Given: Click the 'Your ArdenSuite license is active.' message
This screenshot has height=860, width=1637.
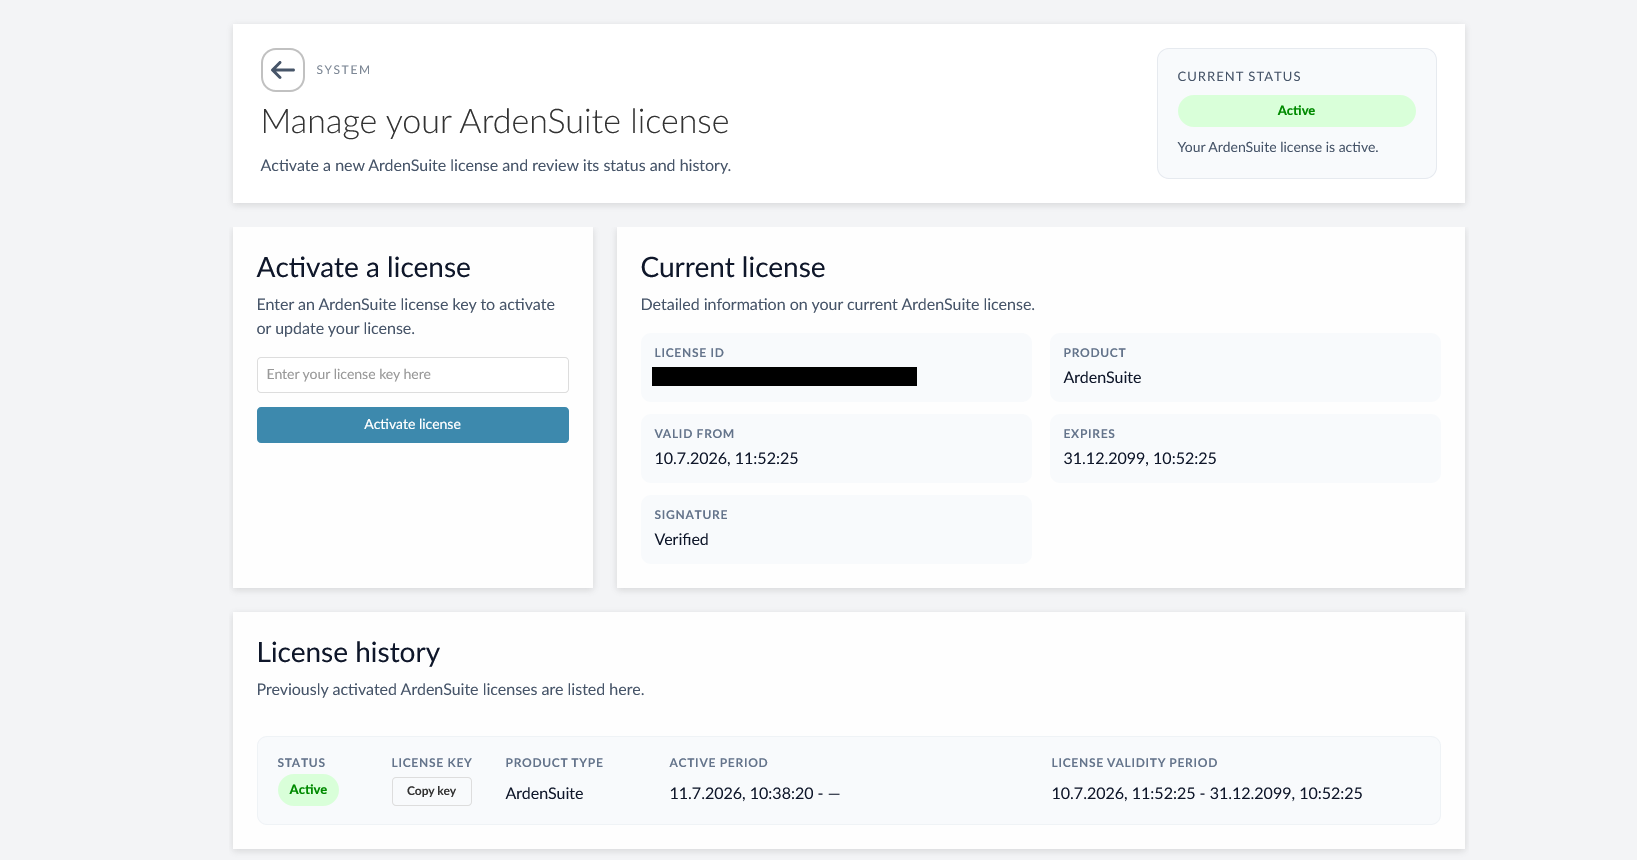Looking at the screenshot, I should (x=1278, y=147).
